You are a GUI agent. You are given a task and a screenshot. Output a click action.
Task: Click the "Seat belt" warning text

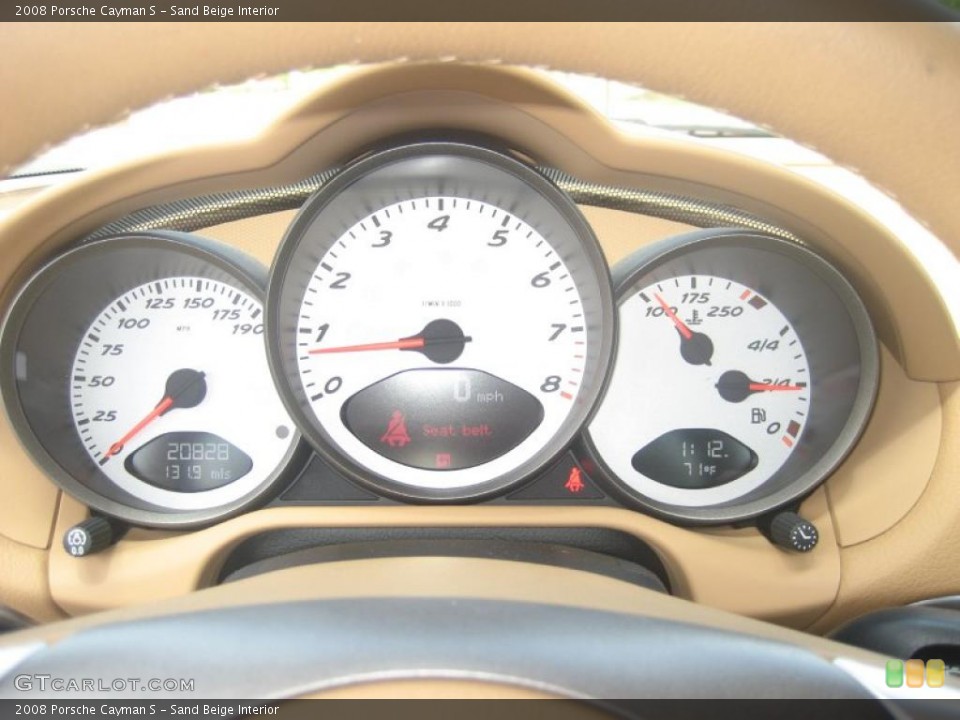457,430
